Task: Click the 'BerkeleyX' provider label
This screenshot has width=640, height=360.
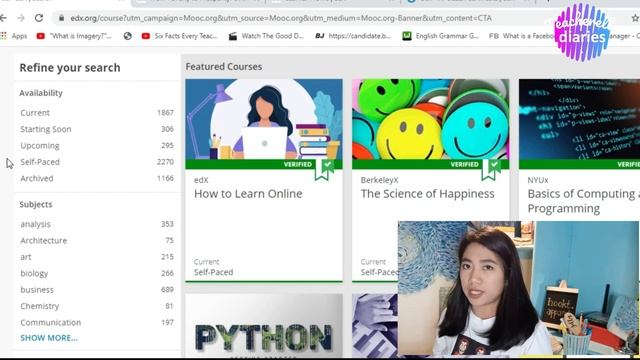Action: click(379, 180)
